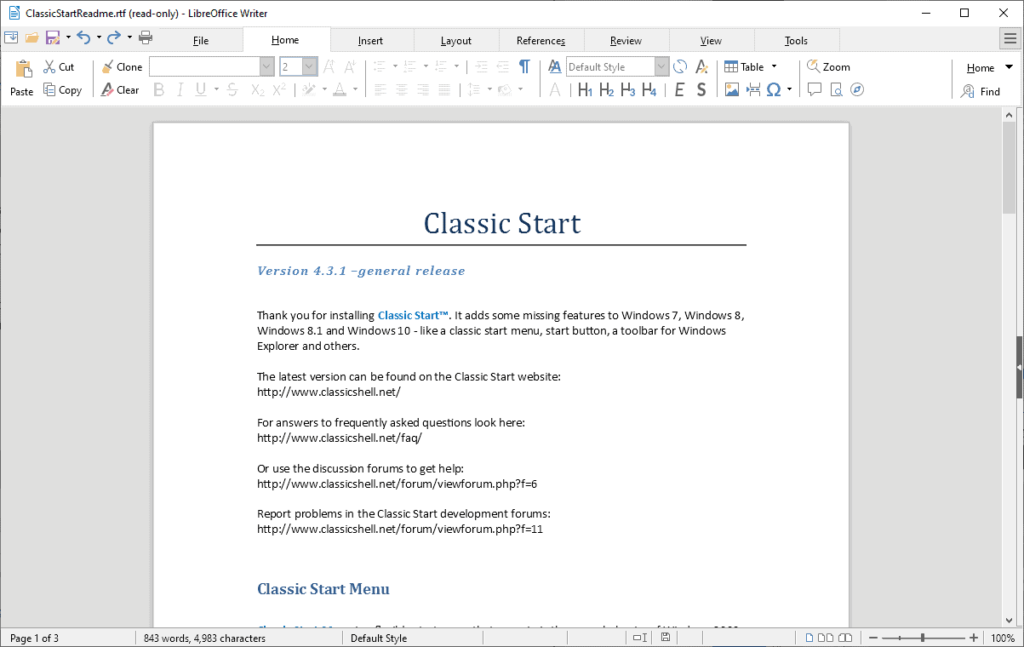Switch to the Insert tab
Screen dimensions: 1024x647
tap(371, 40)
